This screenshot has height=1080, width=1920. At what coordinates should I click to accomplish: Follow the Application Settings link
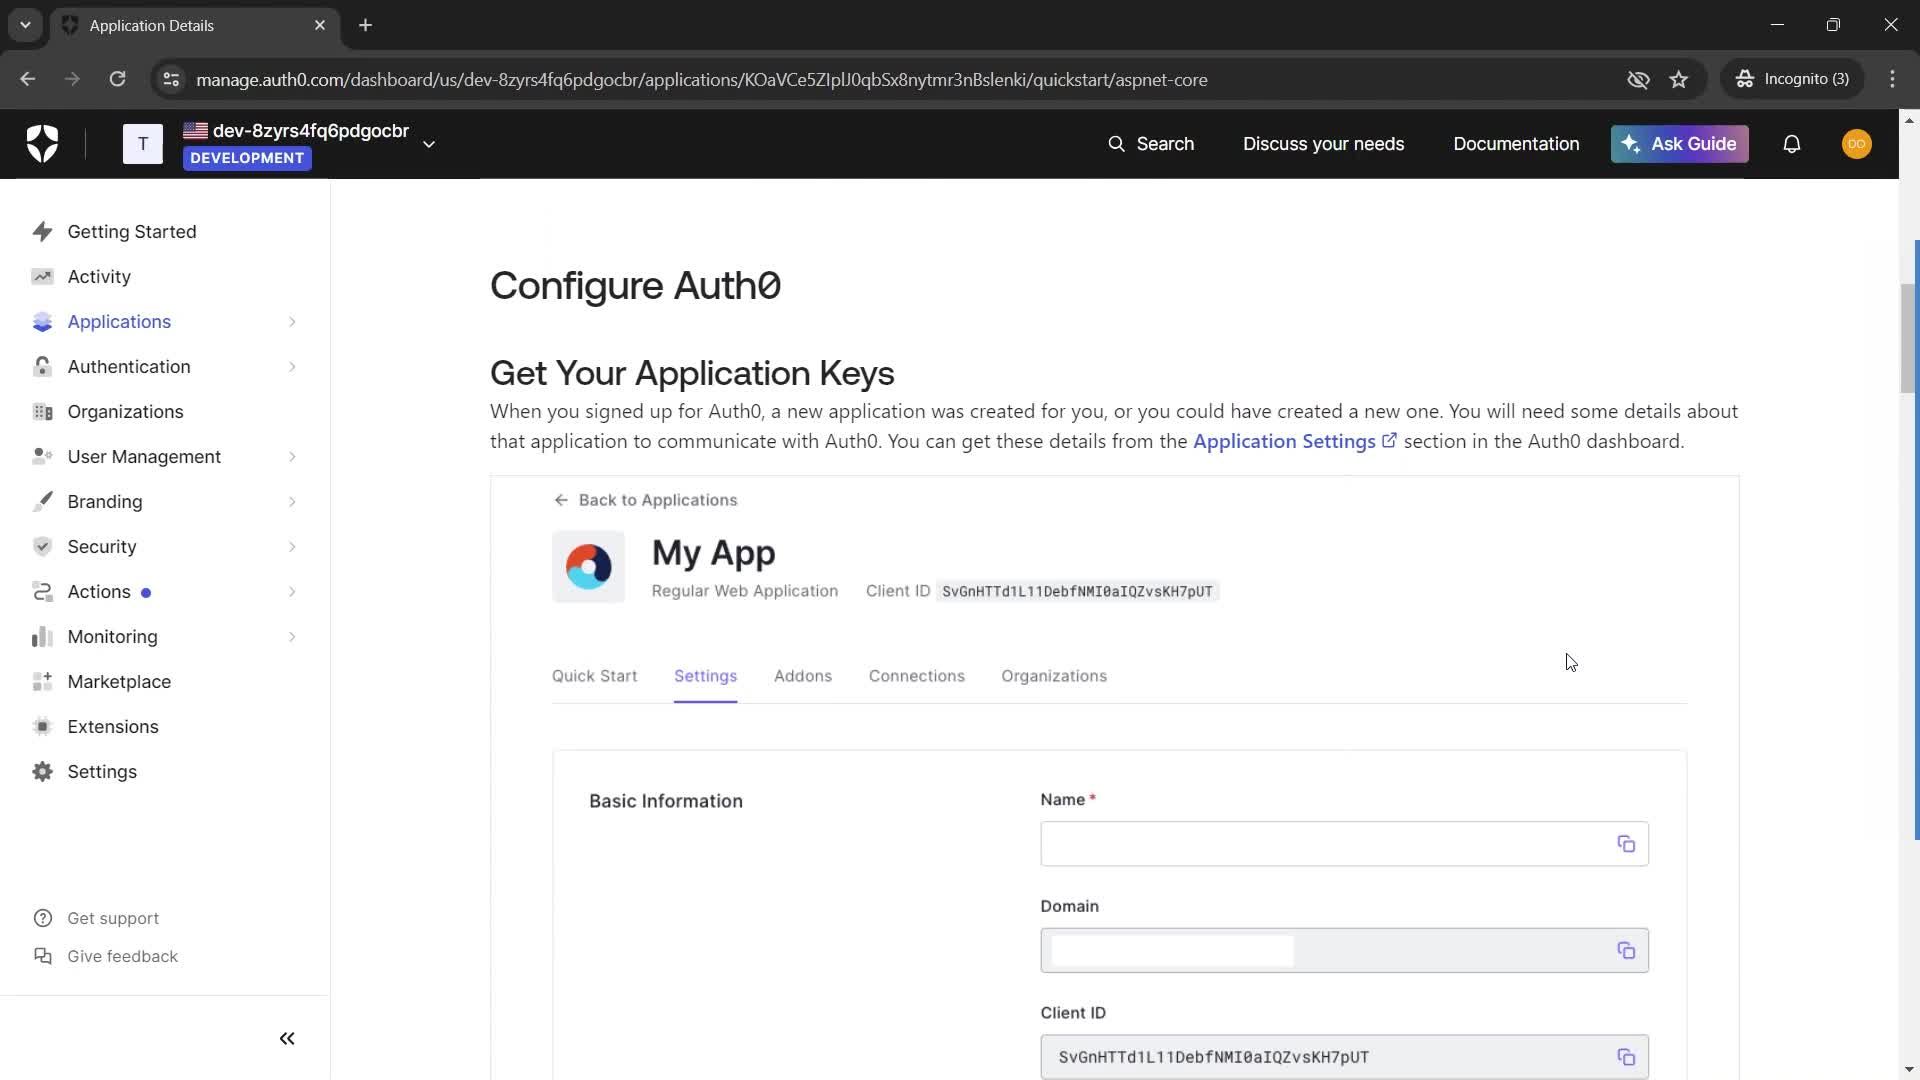click(x=1295, y=442)
